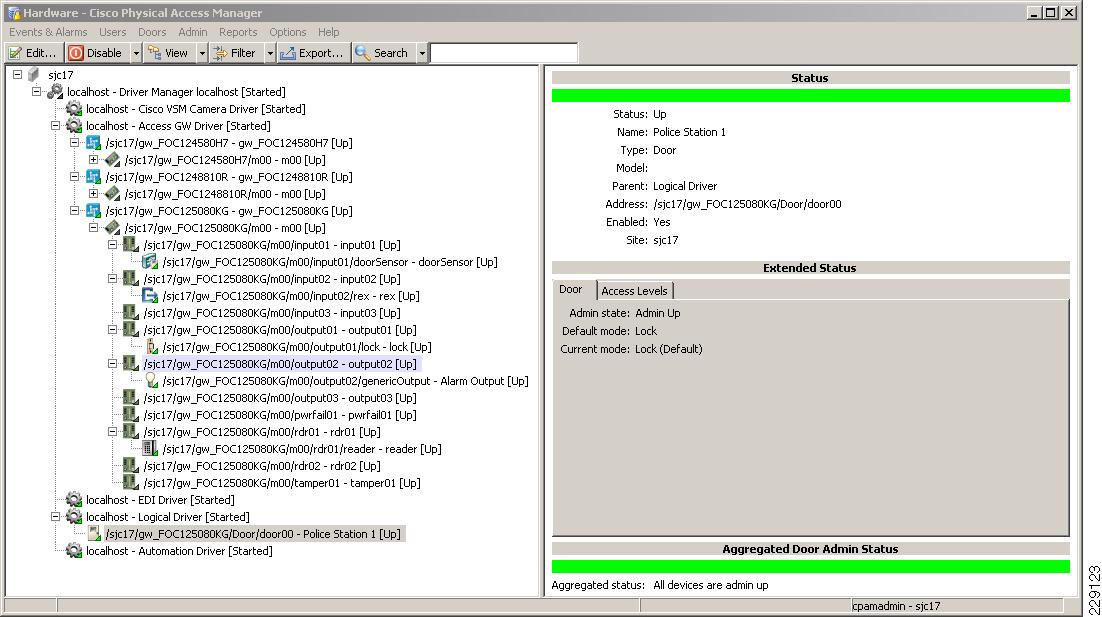1102x617 pixels.
Task: Click the gw_FOC124580H7 gateway icon
Action: [93, 143]
